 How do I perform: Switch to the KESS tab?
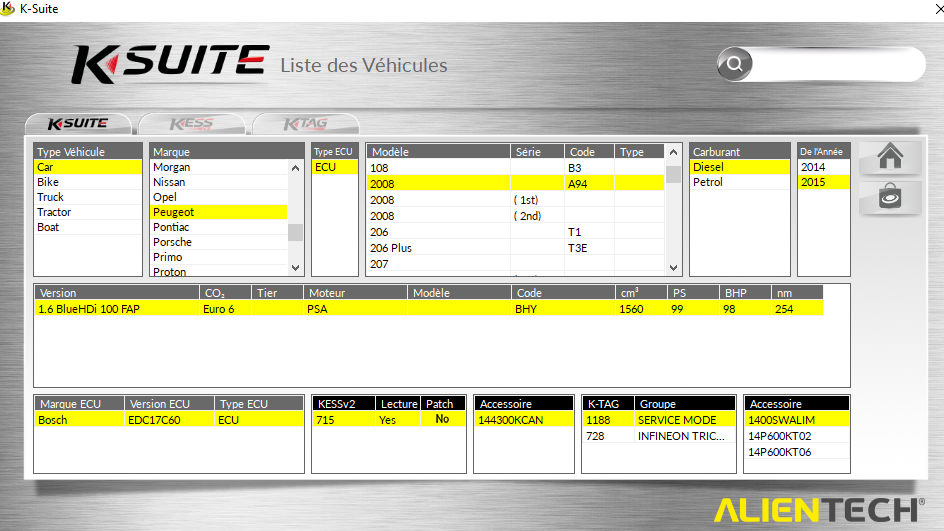(191, 123)
